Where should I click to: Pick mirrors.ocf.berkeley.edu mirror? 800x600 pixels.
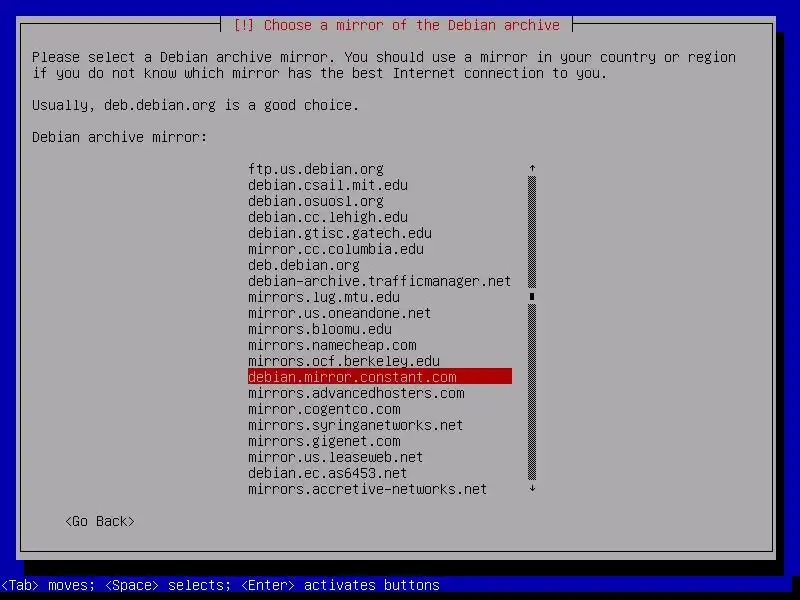(344, 361)
